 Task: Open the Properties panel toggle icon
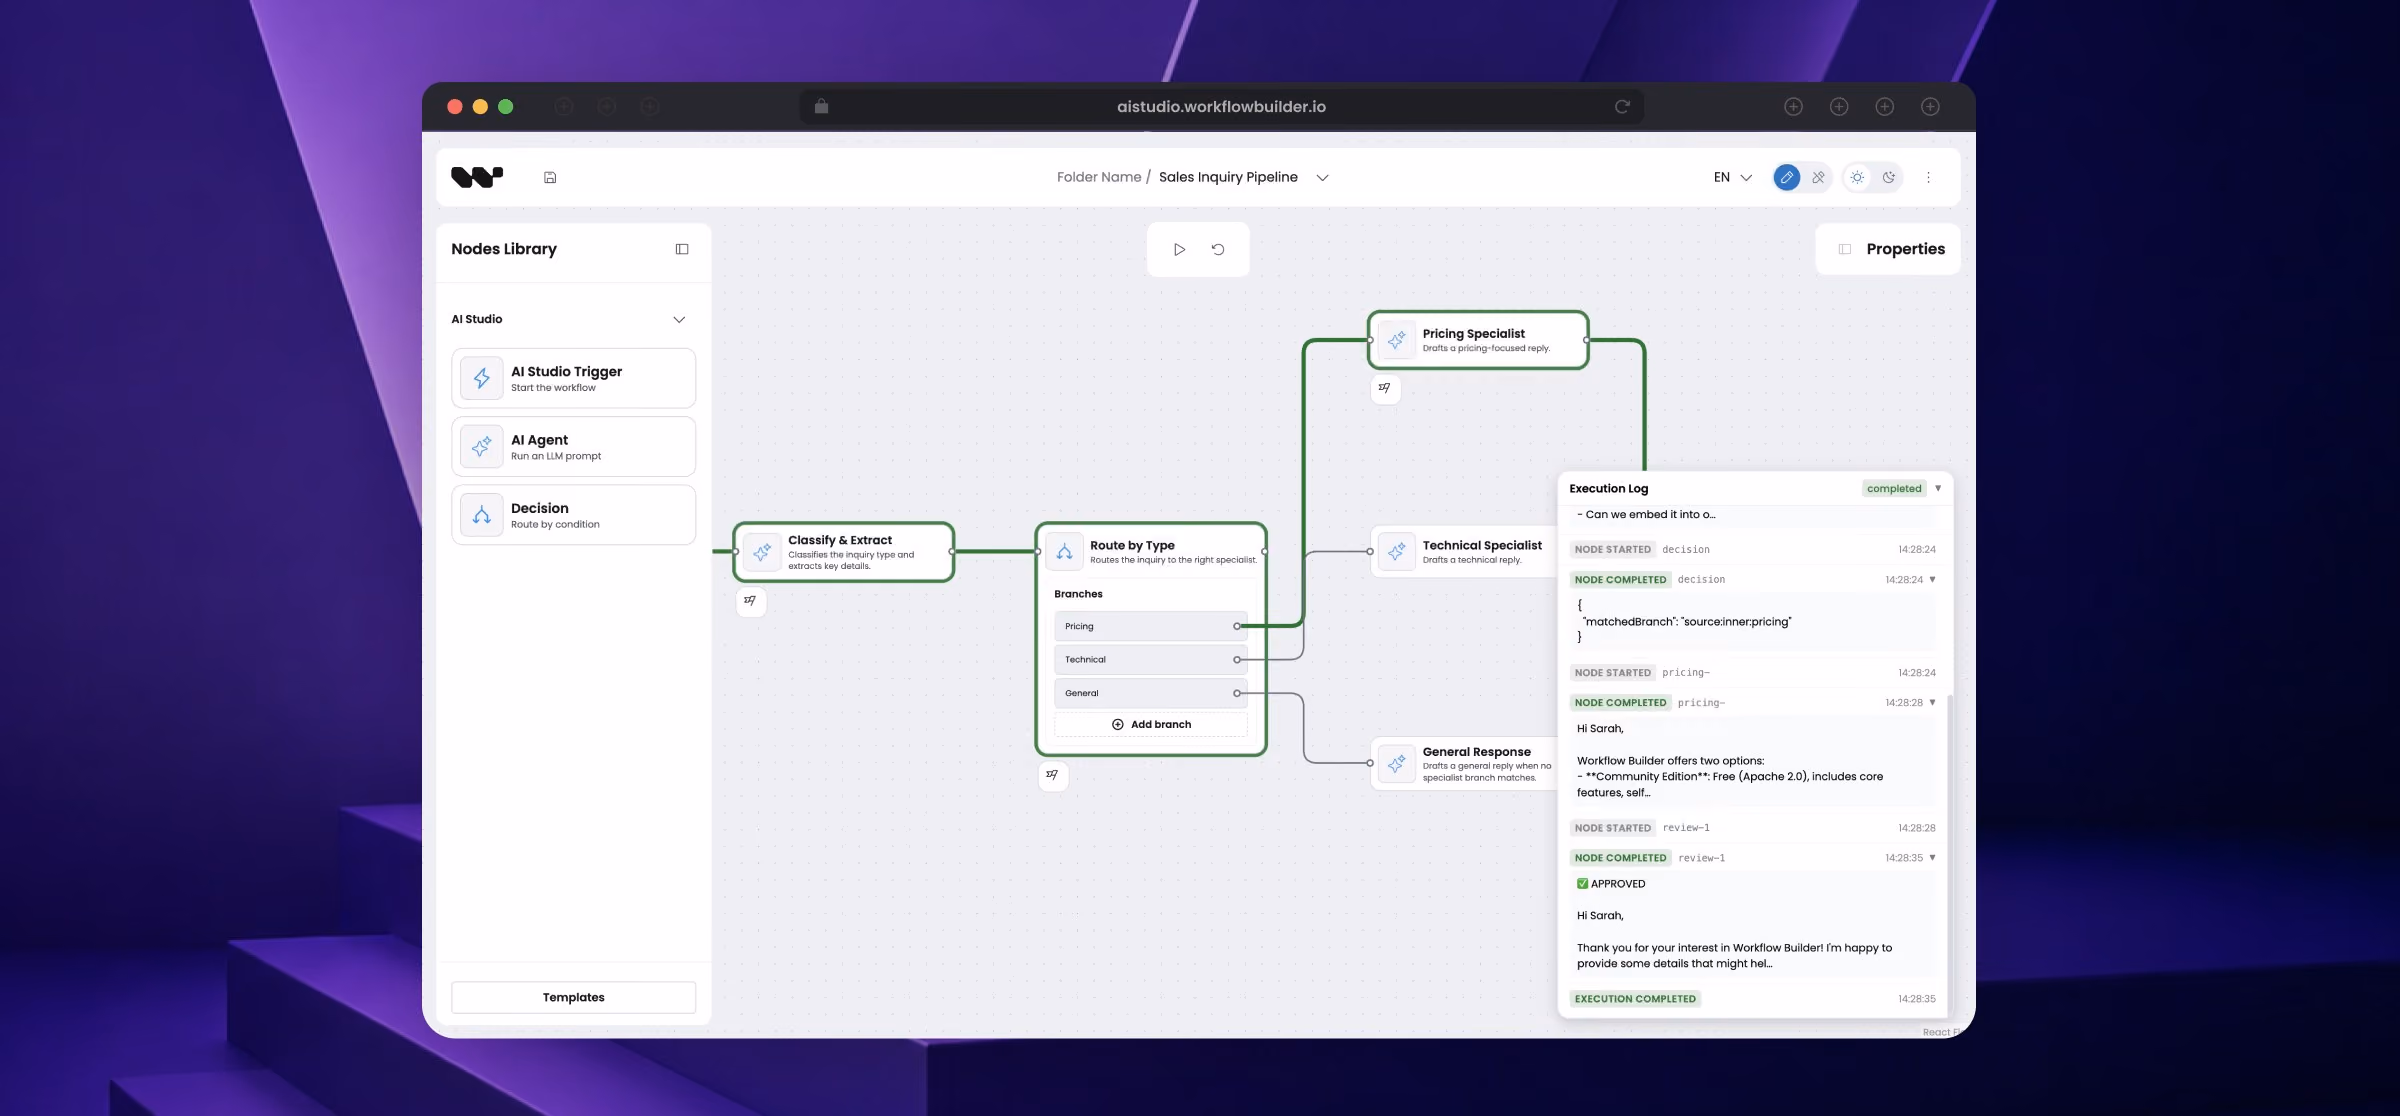tap(1845, 249)
